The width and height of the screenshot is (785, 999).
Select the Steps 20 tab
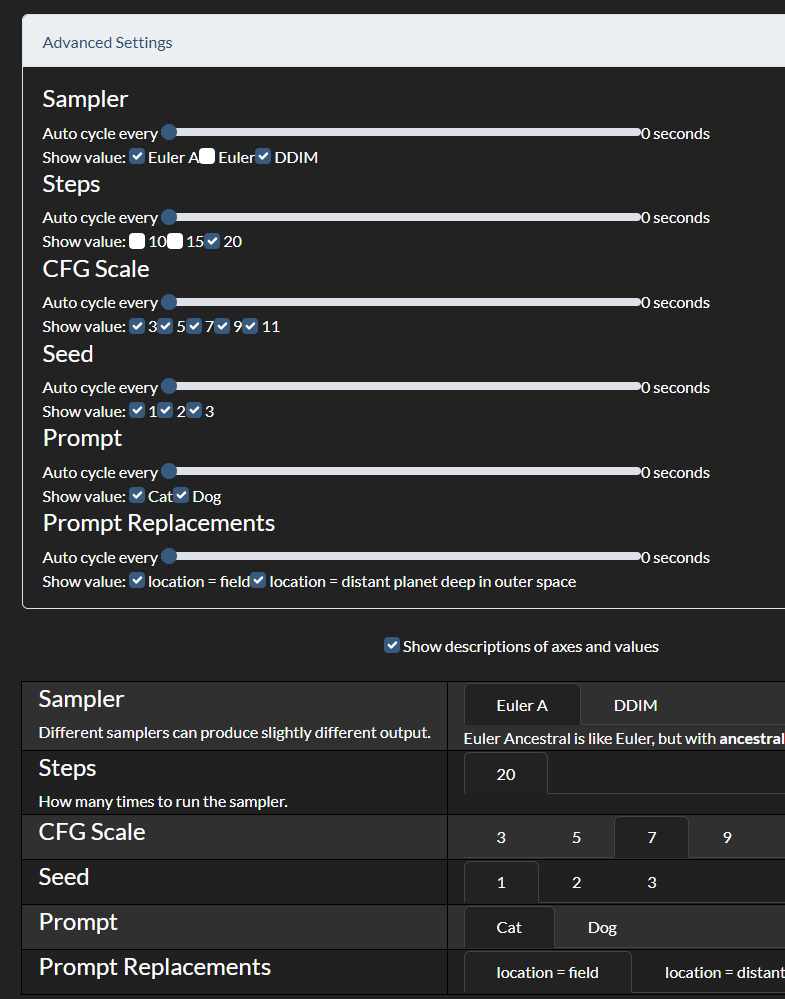pyautogui.click(x=506, y=775)
